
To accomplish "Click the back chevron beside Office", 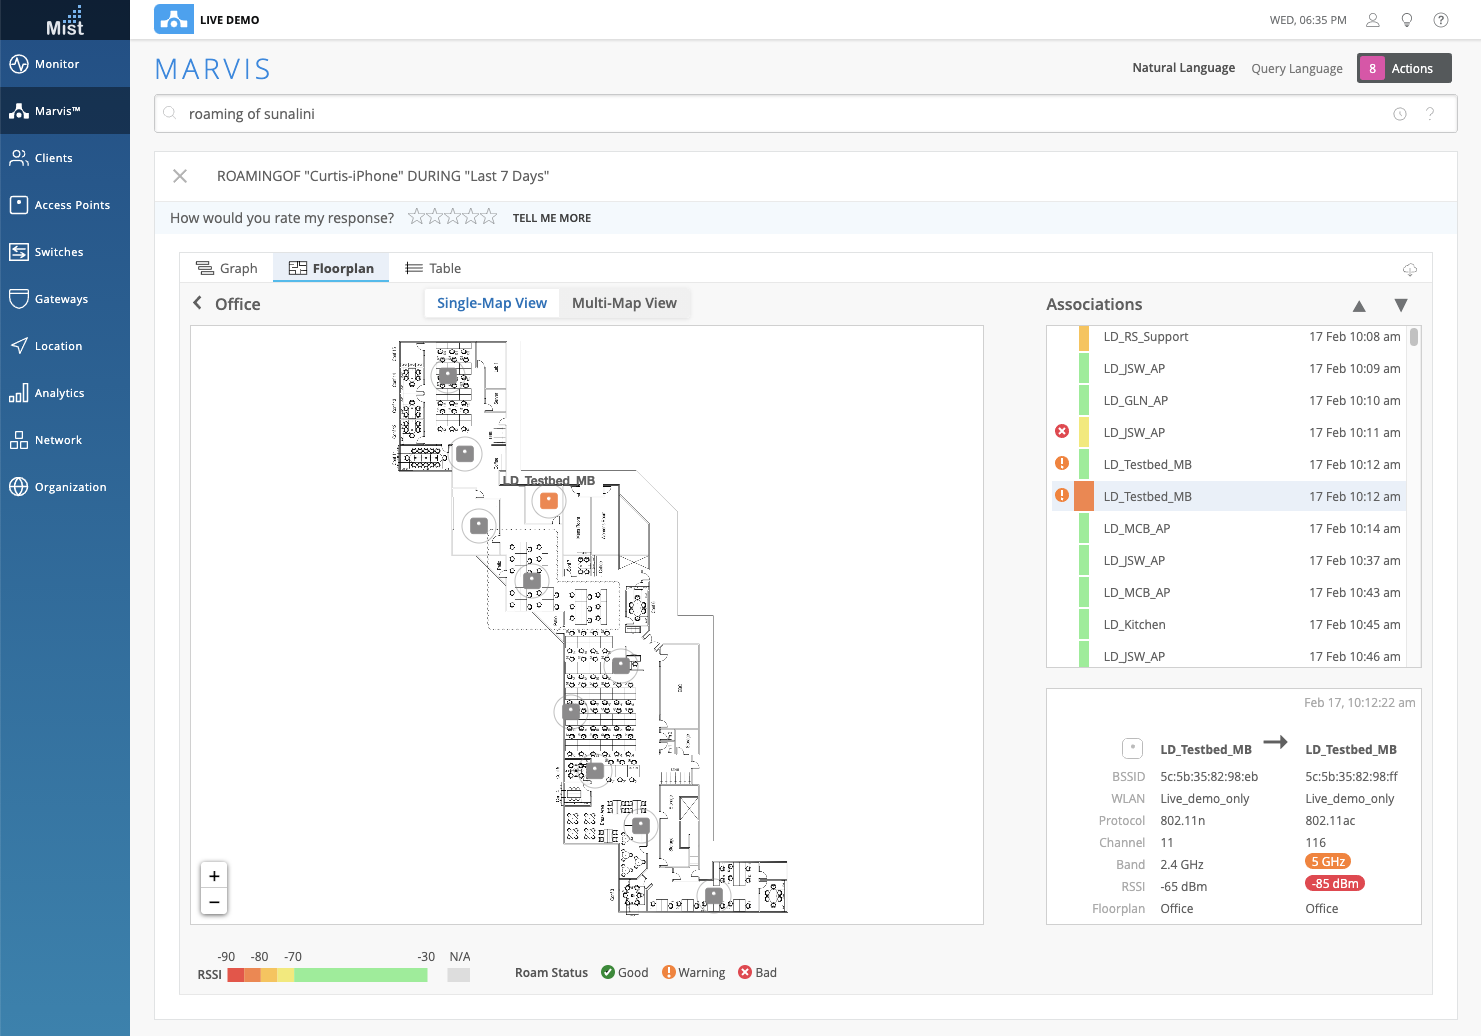I will coord(198,303).
